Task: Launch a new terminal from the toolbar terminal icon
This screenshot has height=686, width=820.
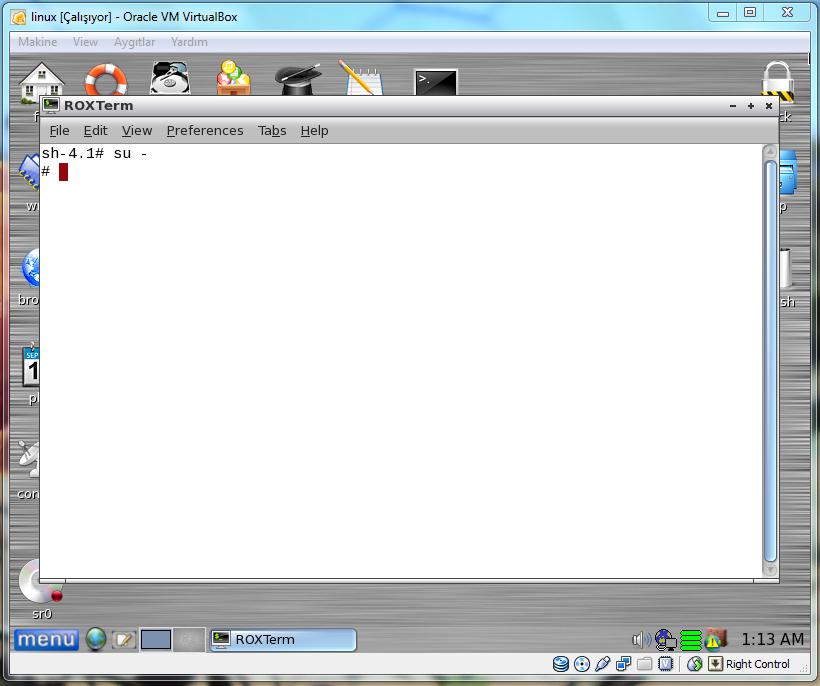Action: (x=432, y=78)
